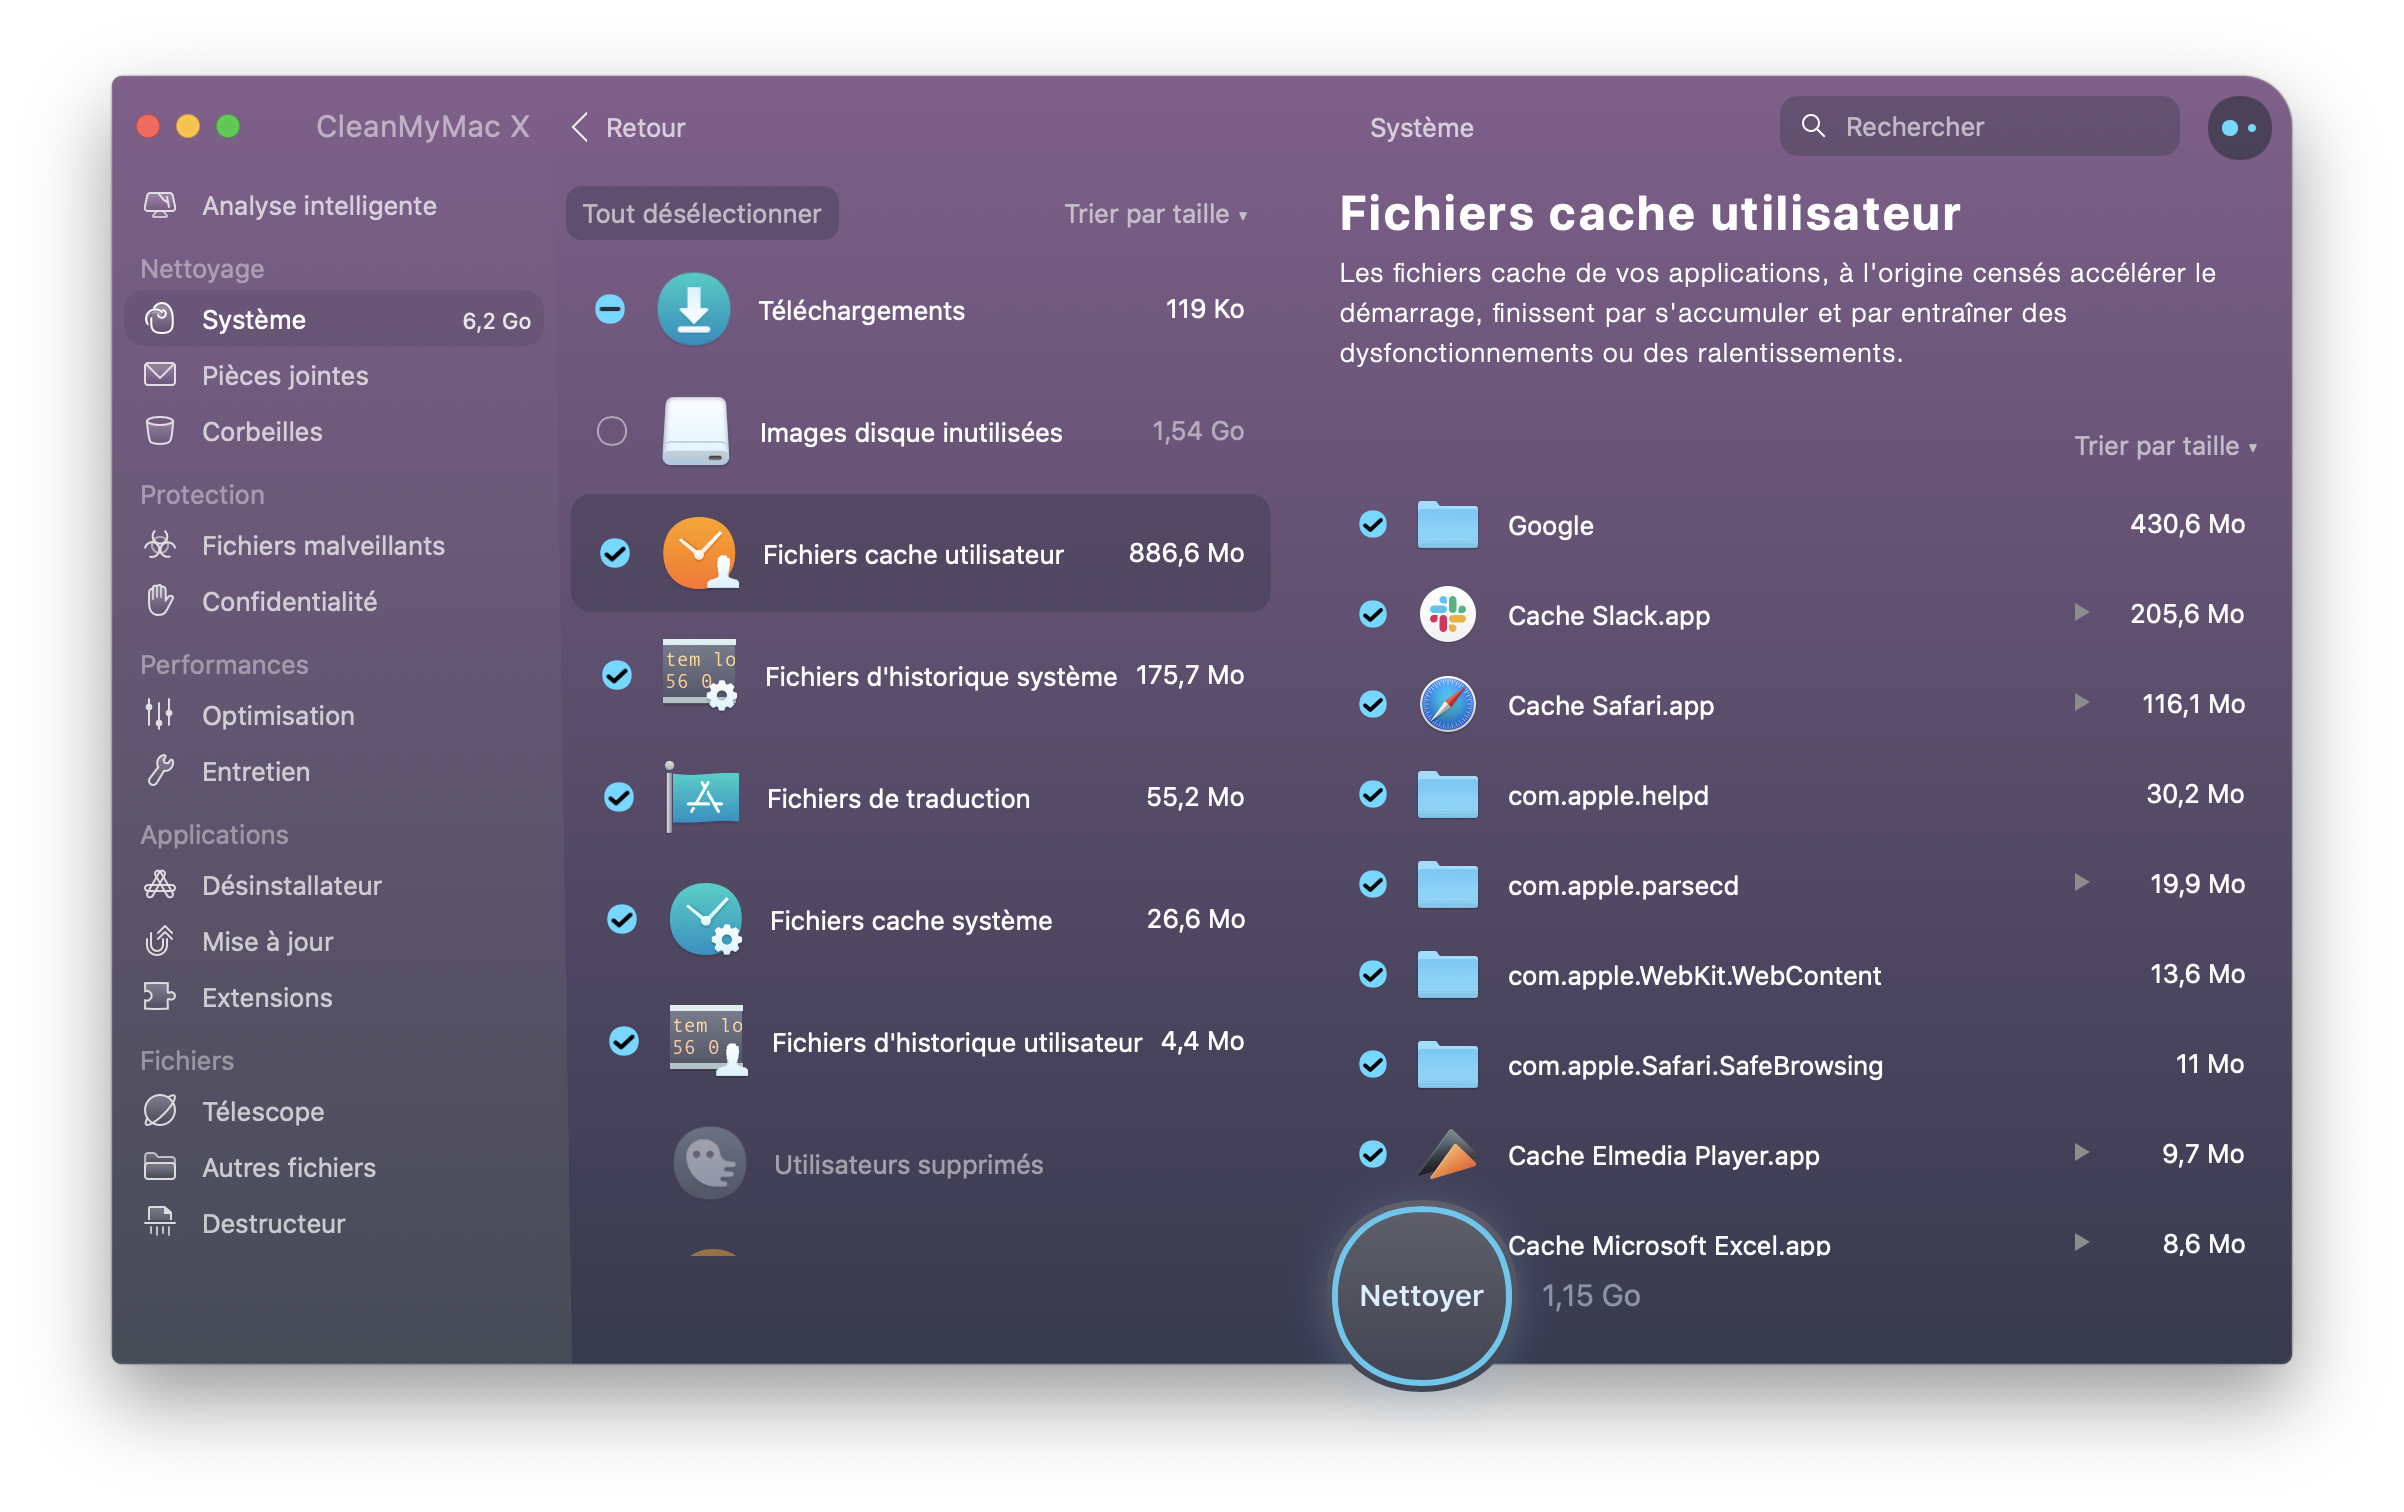The height and width of the screenshot is (1512, 2404).
Task: Expand com.apple.parsecd disclosure triangle
Action: point(2082,882)
